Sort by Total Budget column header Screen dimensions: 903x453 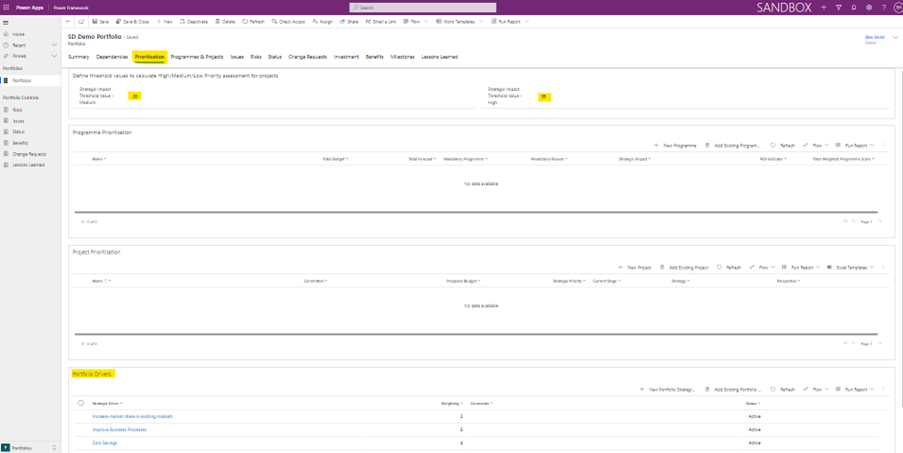click(335, 158)
